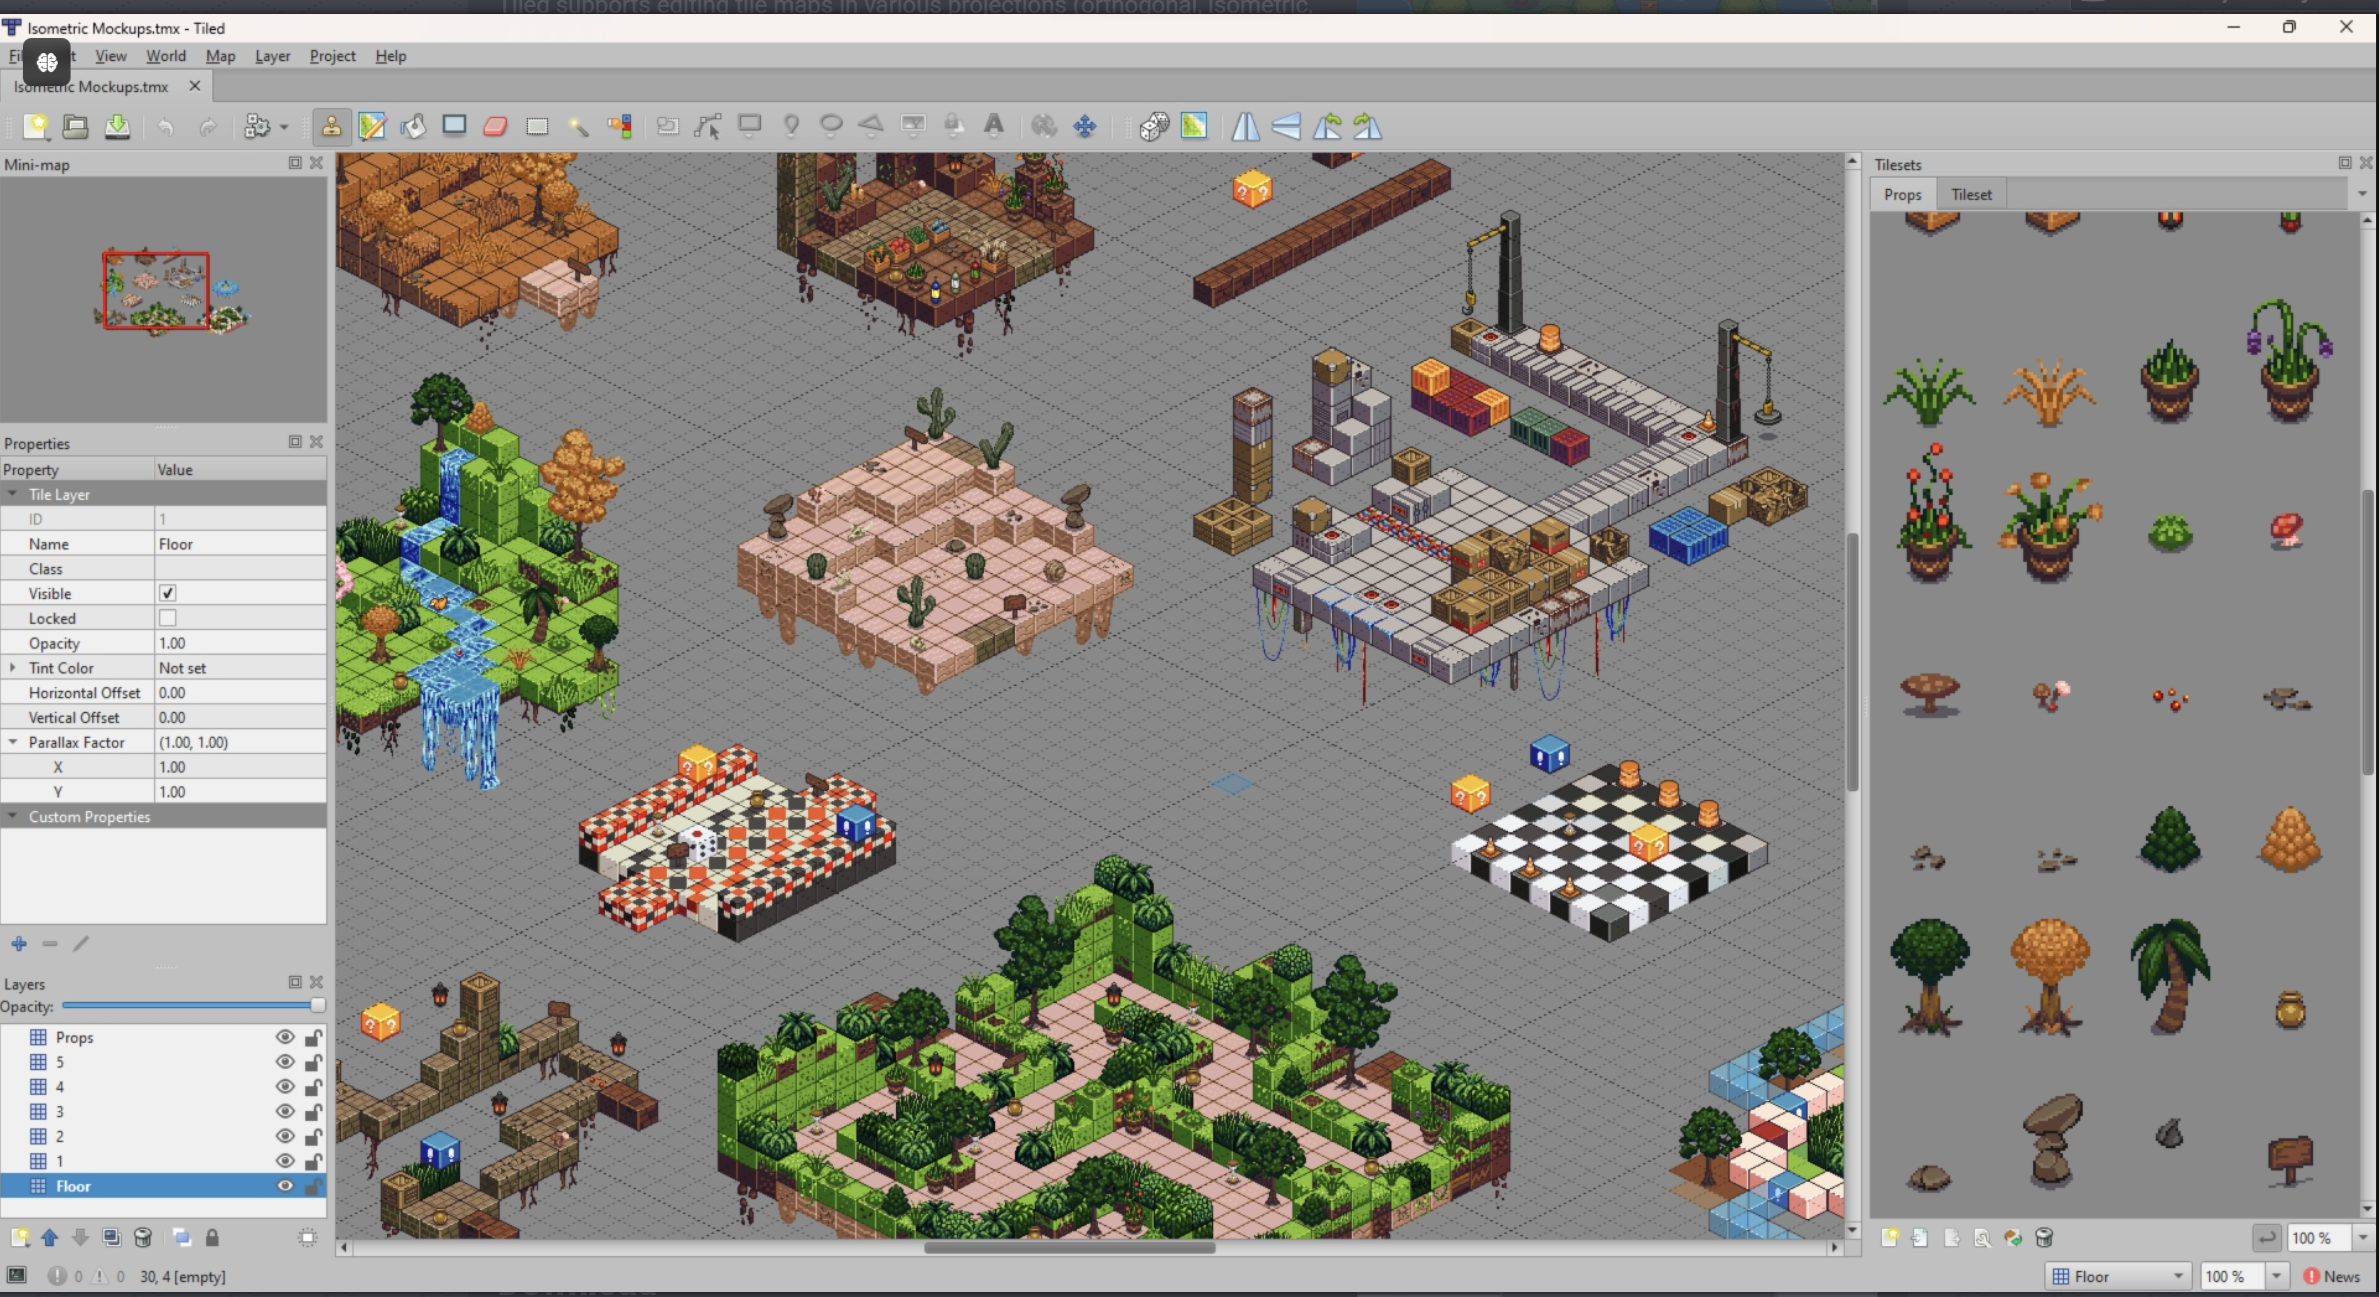Open the tileset zoom 100 % dropdown
Image resolution: width=2379 pixels, height=1297 pixels.
click(2362, 1238)
